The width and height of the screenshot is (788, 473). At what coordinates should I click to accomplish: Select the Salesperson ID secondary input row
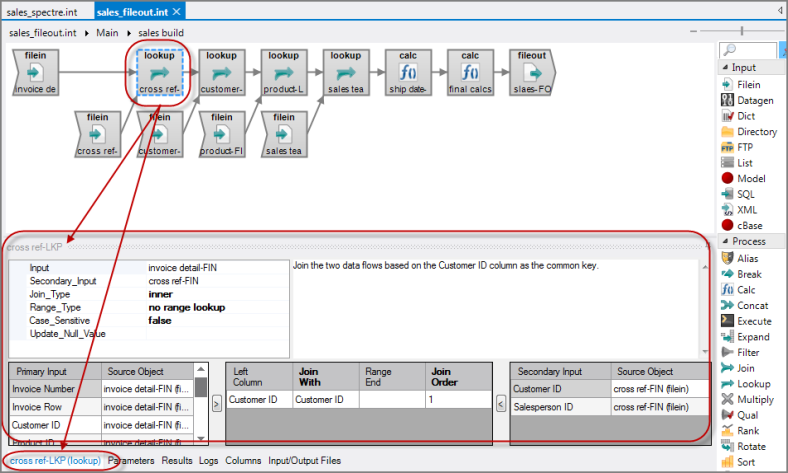coord(610,407)
